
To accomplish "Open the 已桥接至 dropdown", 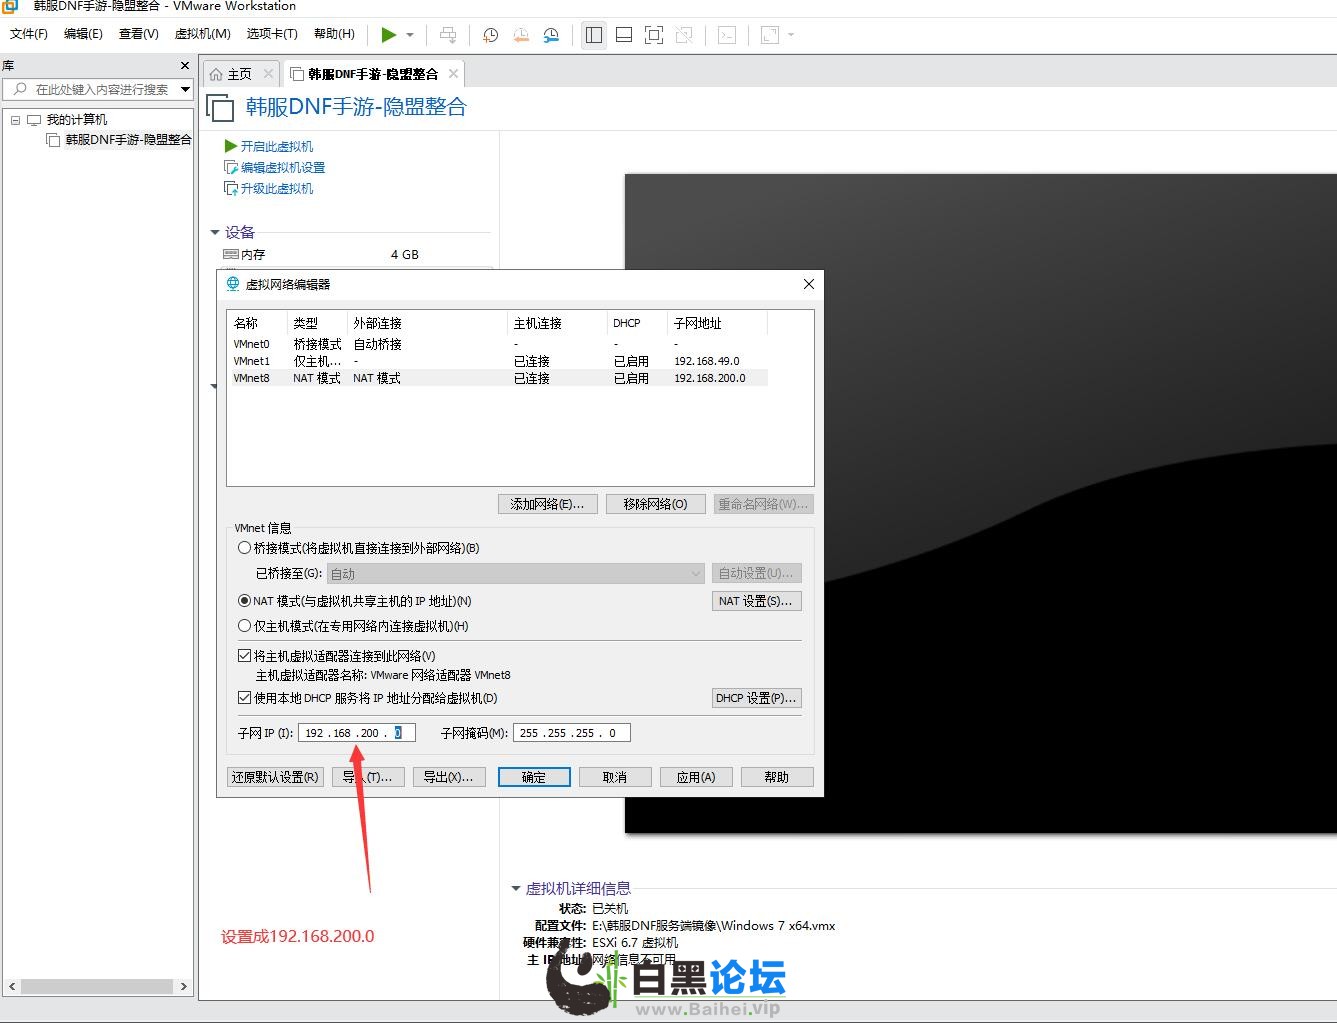I will (516, 574).
